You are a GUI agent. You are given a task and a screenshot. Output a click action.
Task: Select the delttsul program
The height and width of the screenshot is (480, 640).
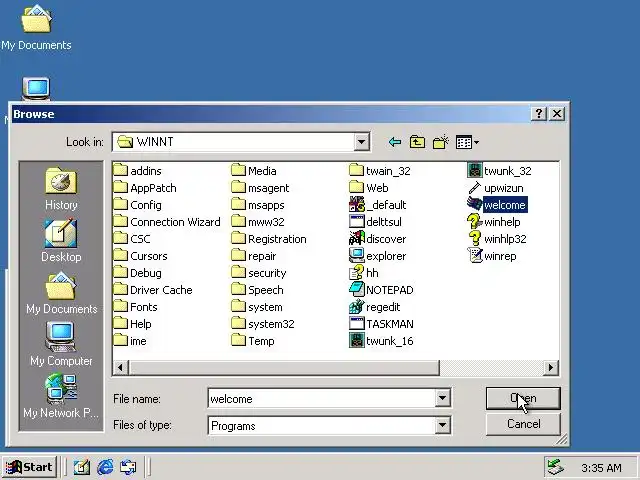376,222
